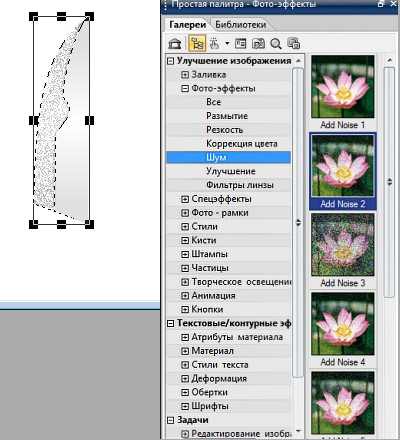Expand the Заливка node
The image size is (400, 440).
coord(185,75)
